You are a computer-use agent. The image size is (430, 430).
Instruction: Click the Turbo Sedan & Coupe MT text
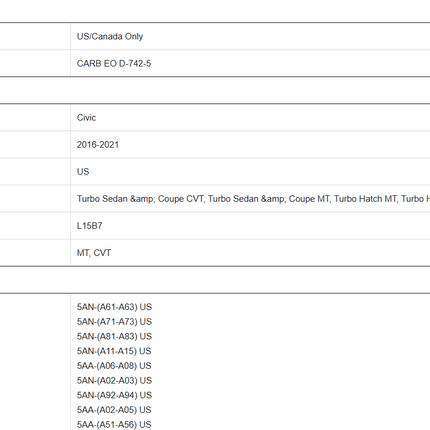tap(269, 199)
